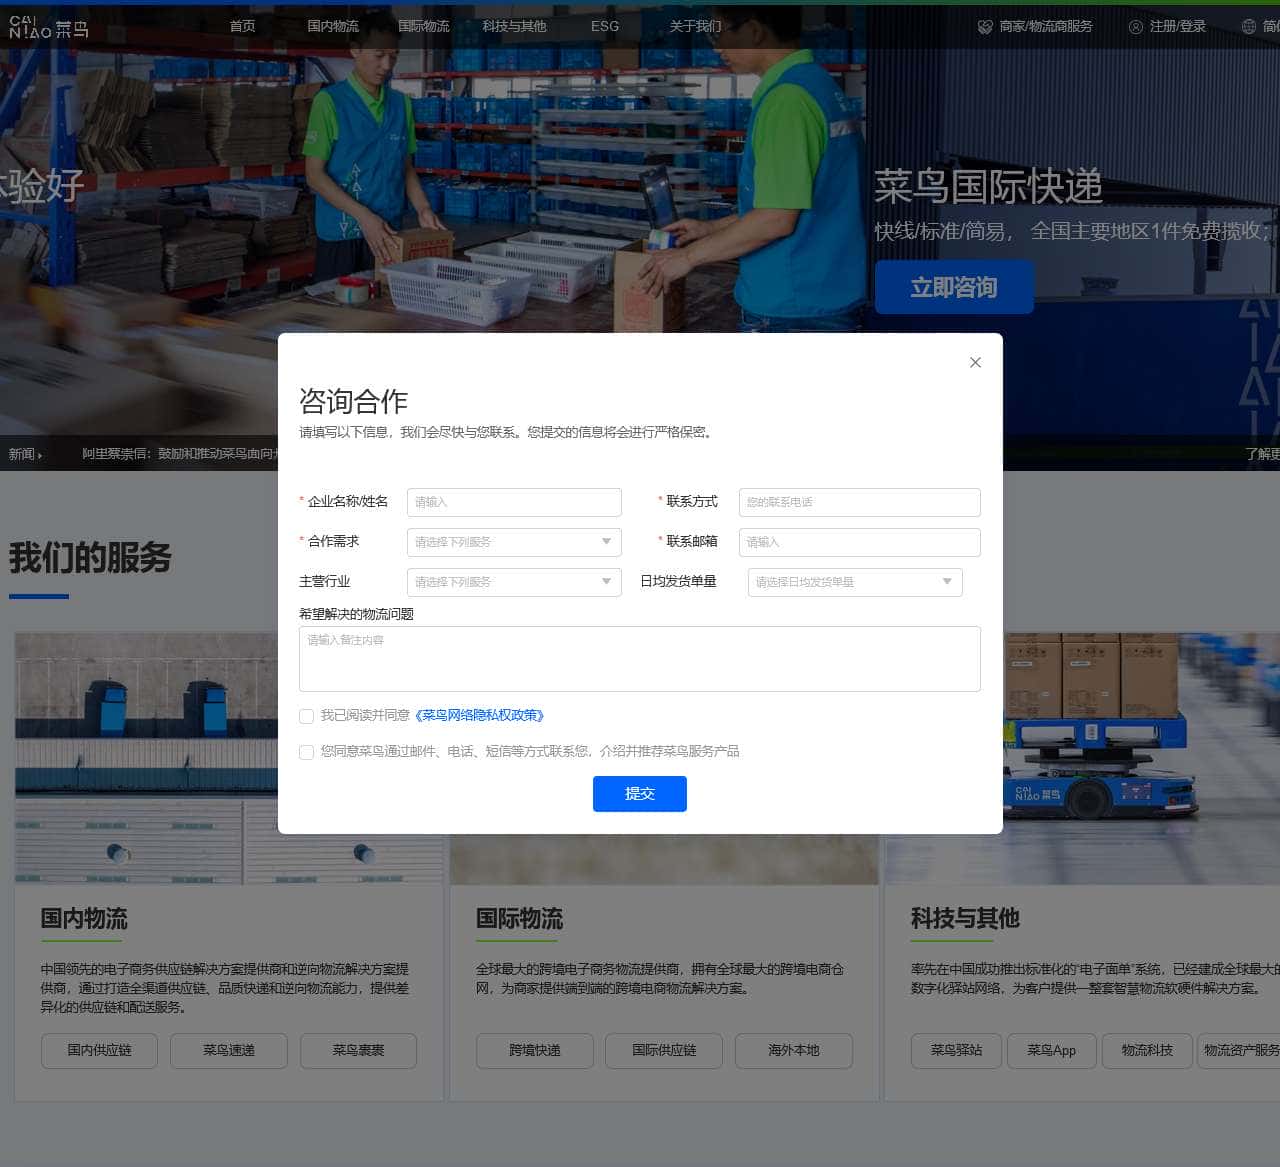The height and width of the screenshot is (1167, 1280).
Task: Click the 跨境快递 service button
Action: coord(535,1051)
